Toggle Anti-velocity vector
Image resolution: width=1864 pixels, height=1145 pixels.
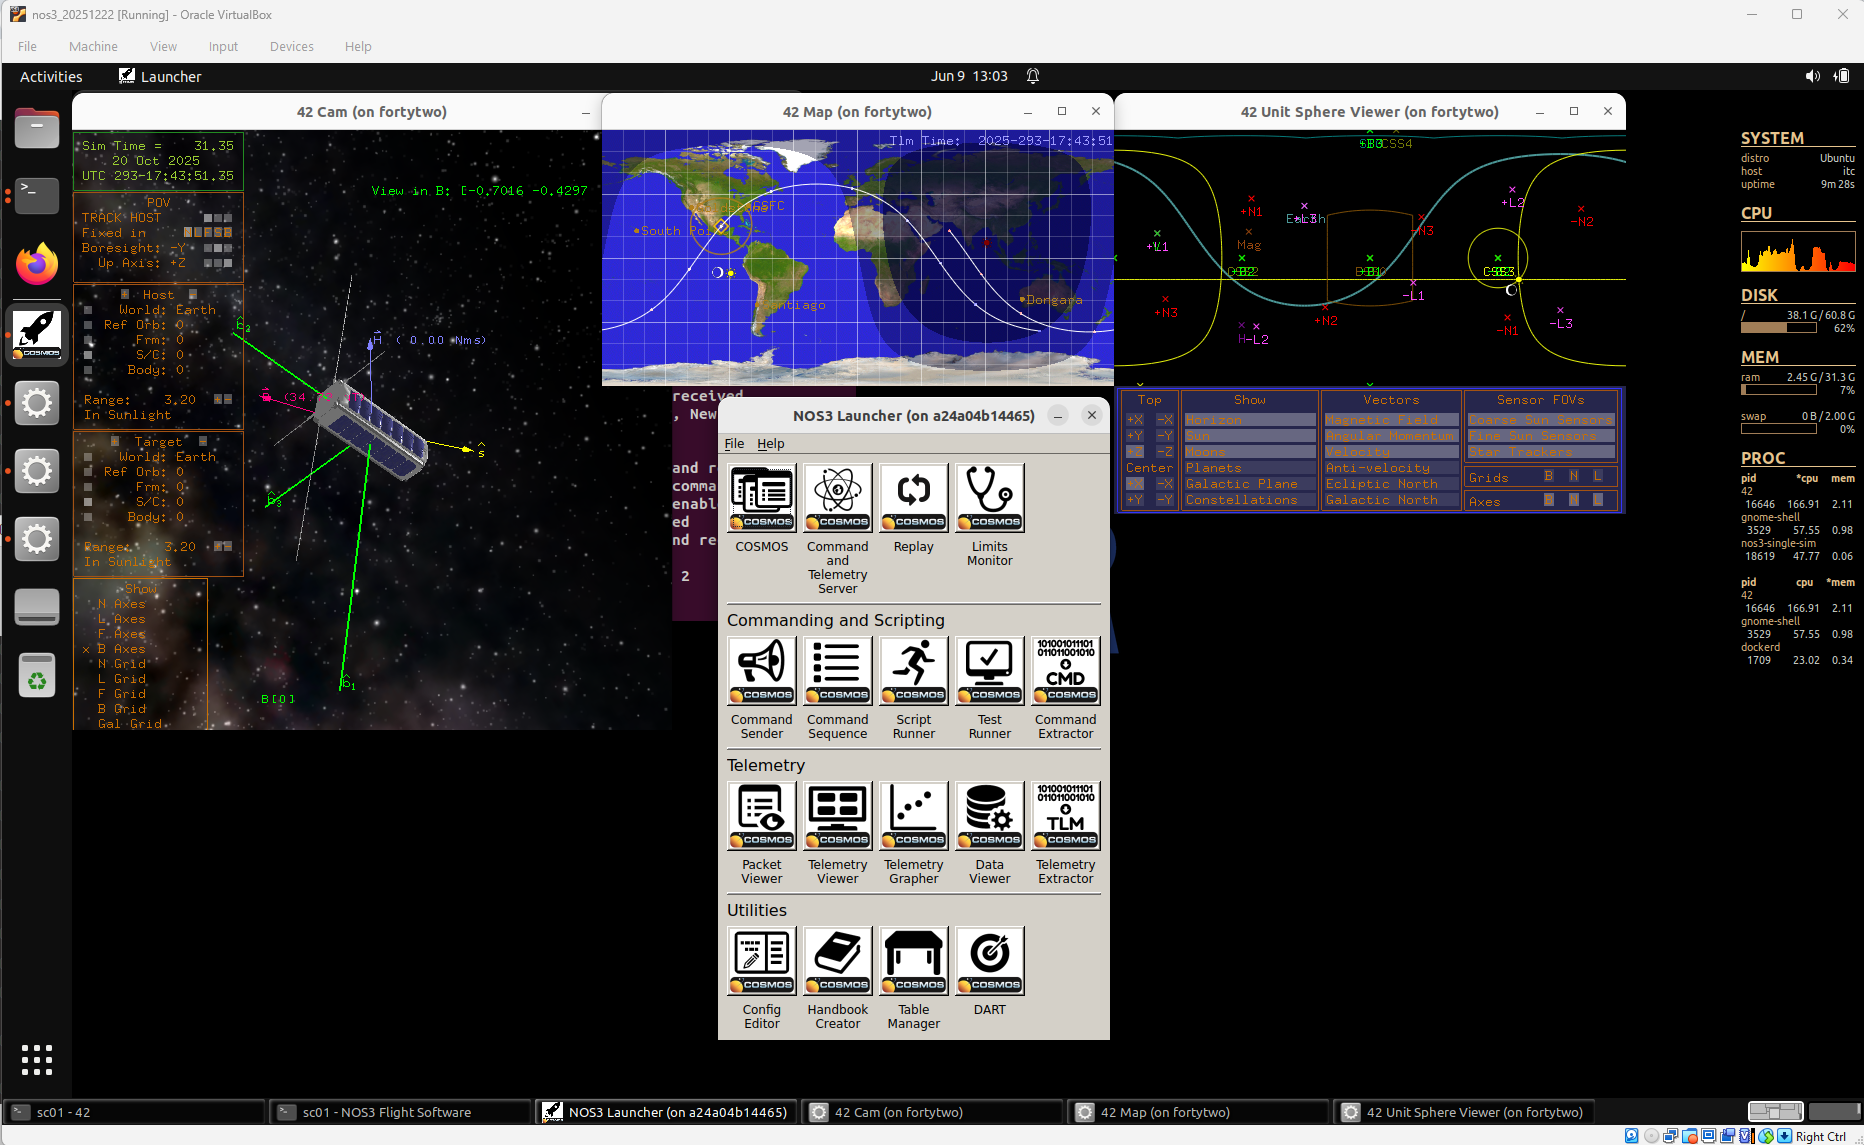(1391, 468)
